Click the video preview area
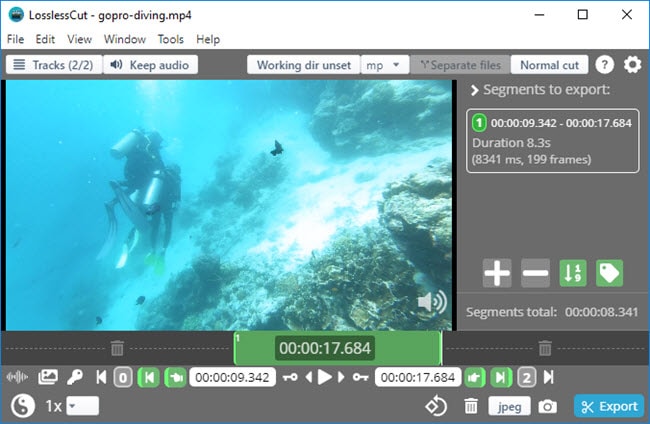 pyautogui.click(x=228, y=205)
